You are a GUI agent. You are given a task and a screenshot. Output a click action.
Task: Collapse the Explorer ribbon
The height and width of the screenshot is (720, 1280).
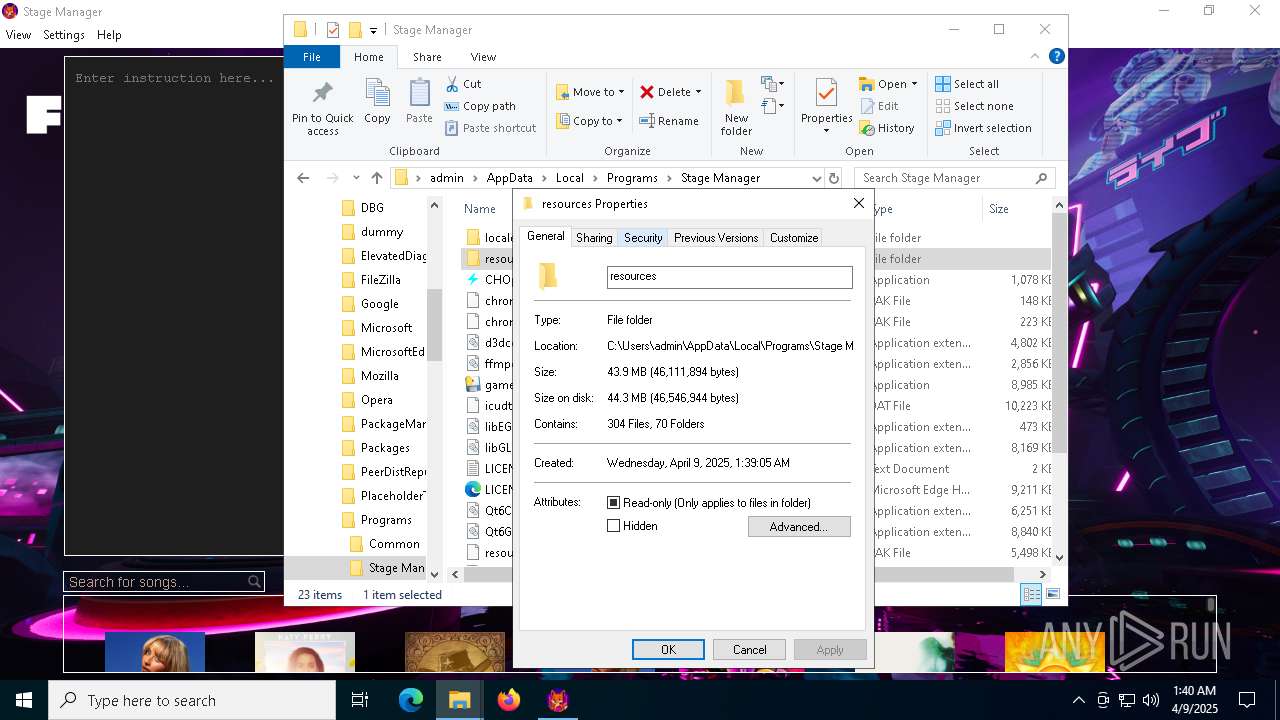tap(1036, 57)
